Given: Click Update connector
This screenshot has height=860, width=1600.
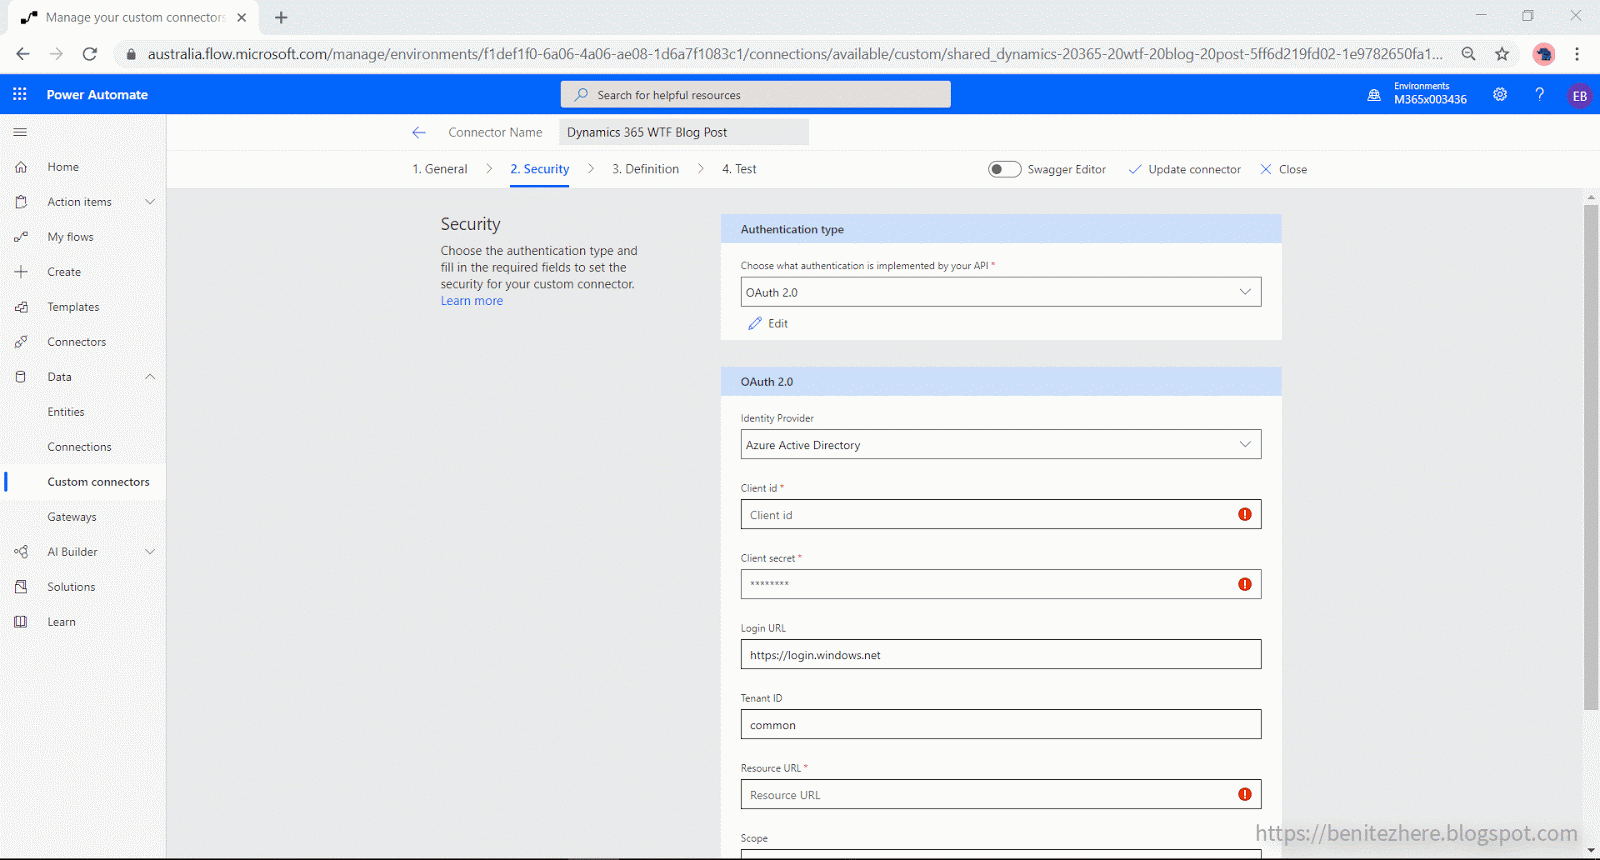Looking at the screenshot, I should [x=1185, y=169].
